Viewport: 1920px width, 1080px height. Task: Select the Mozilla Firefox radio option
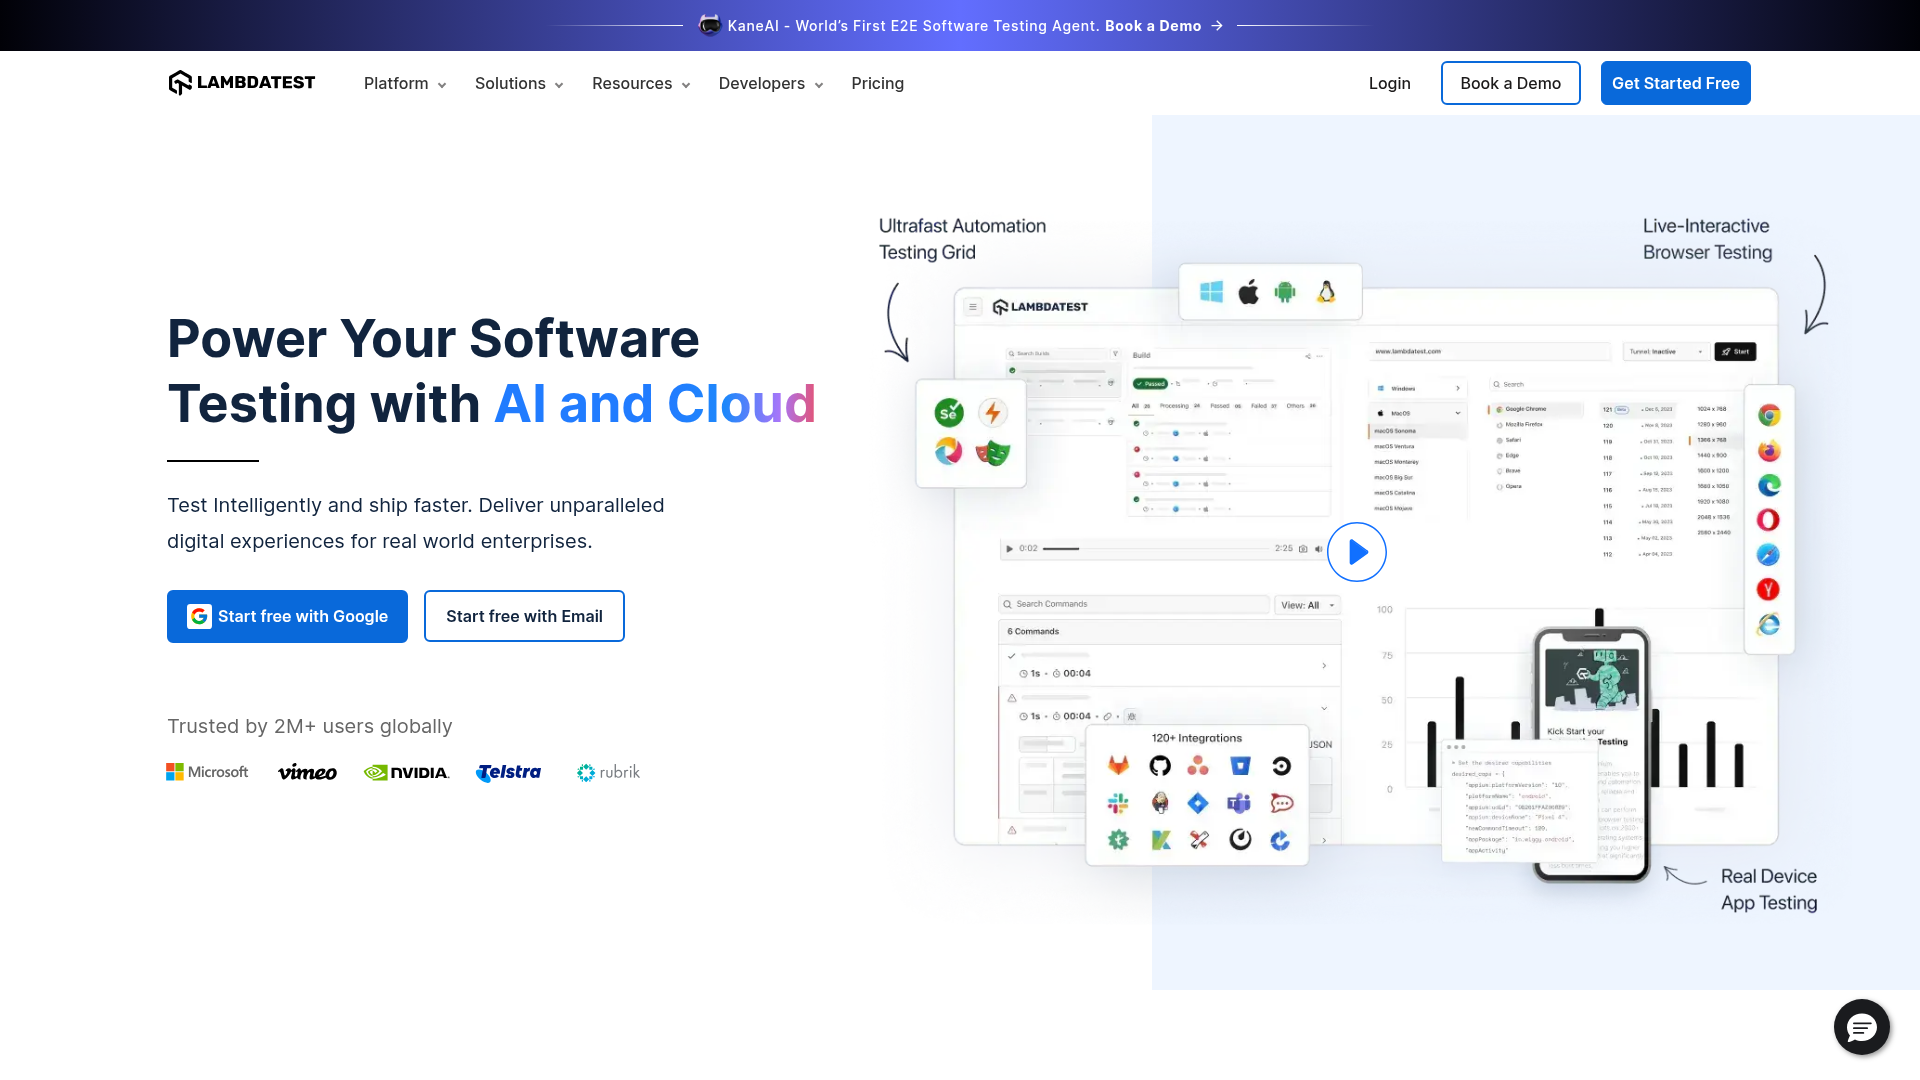[x=1500, y=425]
